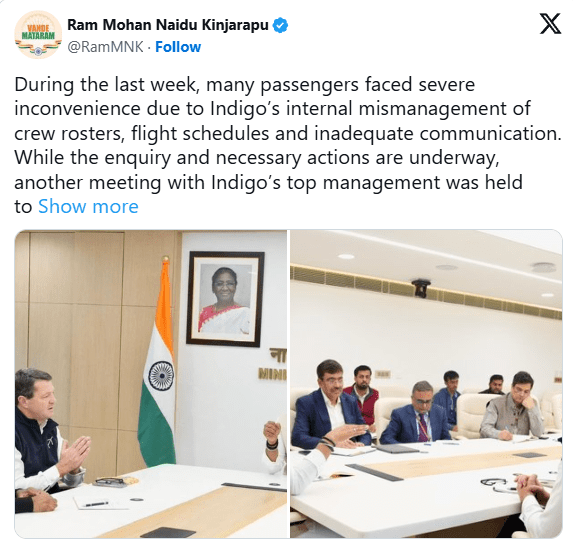Open the Vande Mataram profile avatar
Screen dimensions: 573x545
(38, 35)
